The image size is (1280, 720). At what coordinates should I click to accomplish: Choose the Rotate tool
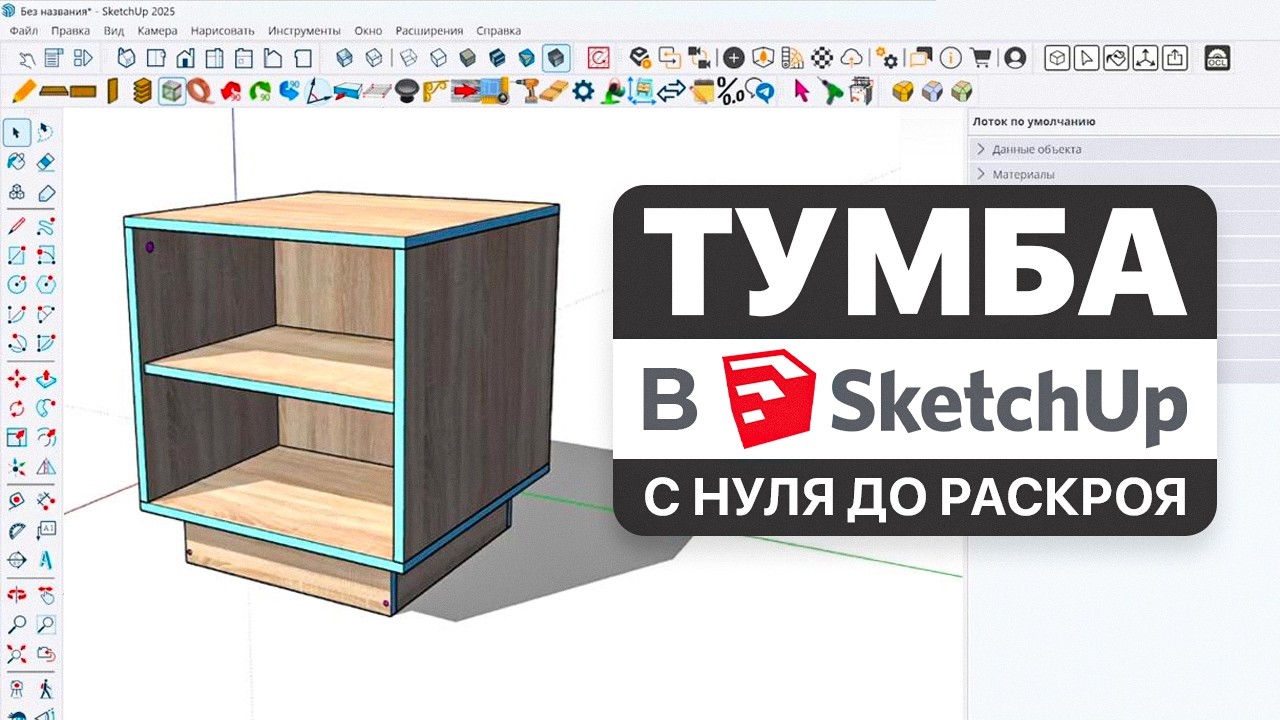click(17, 408)
